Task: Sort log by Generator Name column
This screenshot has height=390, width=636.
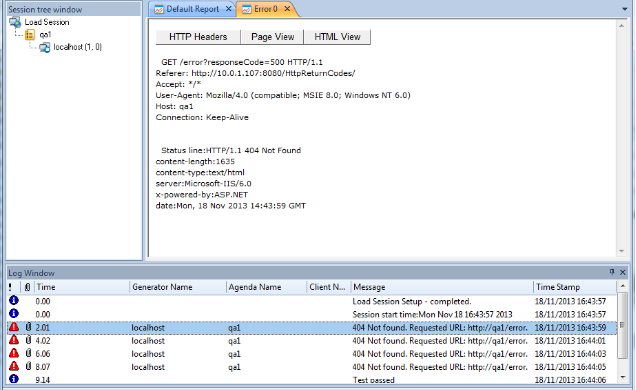Action: 178,287
